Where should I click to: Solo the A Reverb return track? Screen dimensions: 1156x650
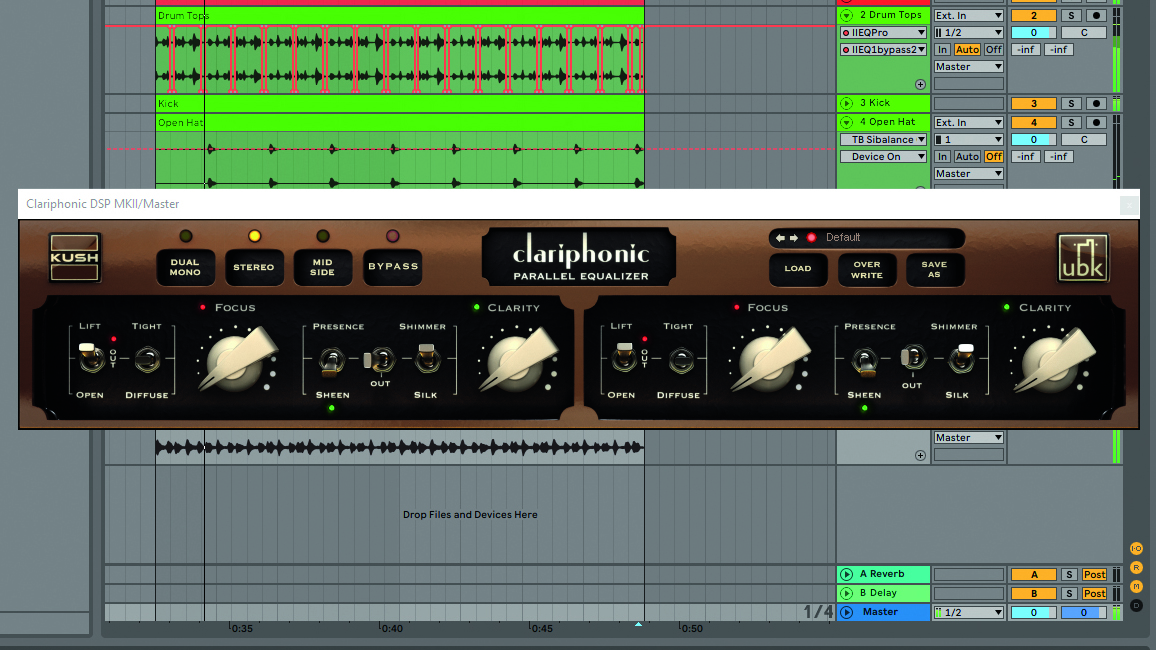point(1069,575)
